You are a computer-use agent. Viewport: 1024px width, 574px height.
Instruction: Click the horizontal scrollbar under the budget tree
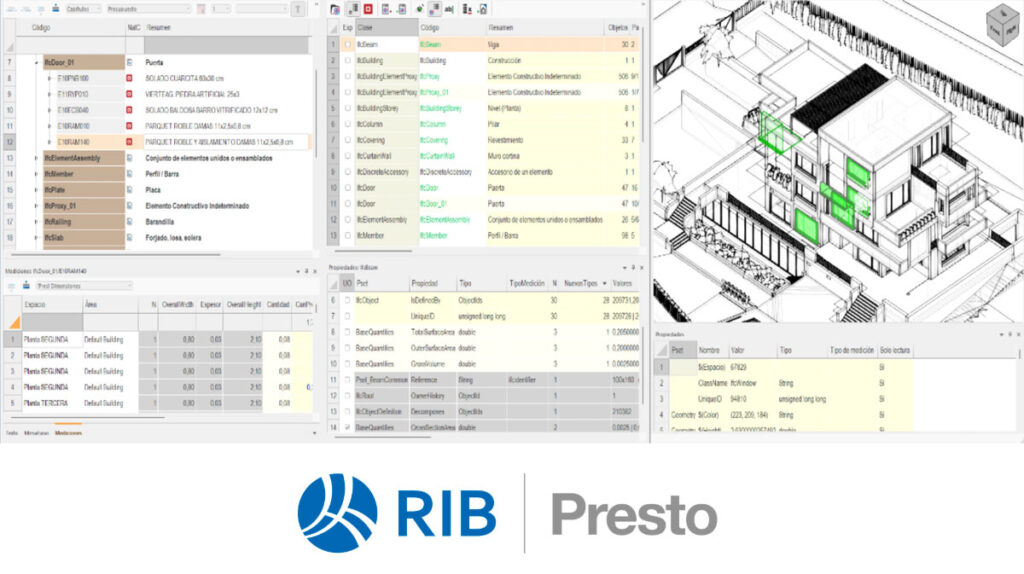point(116,254)
